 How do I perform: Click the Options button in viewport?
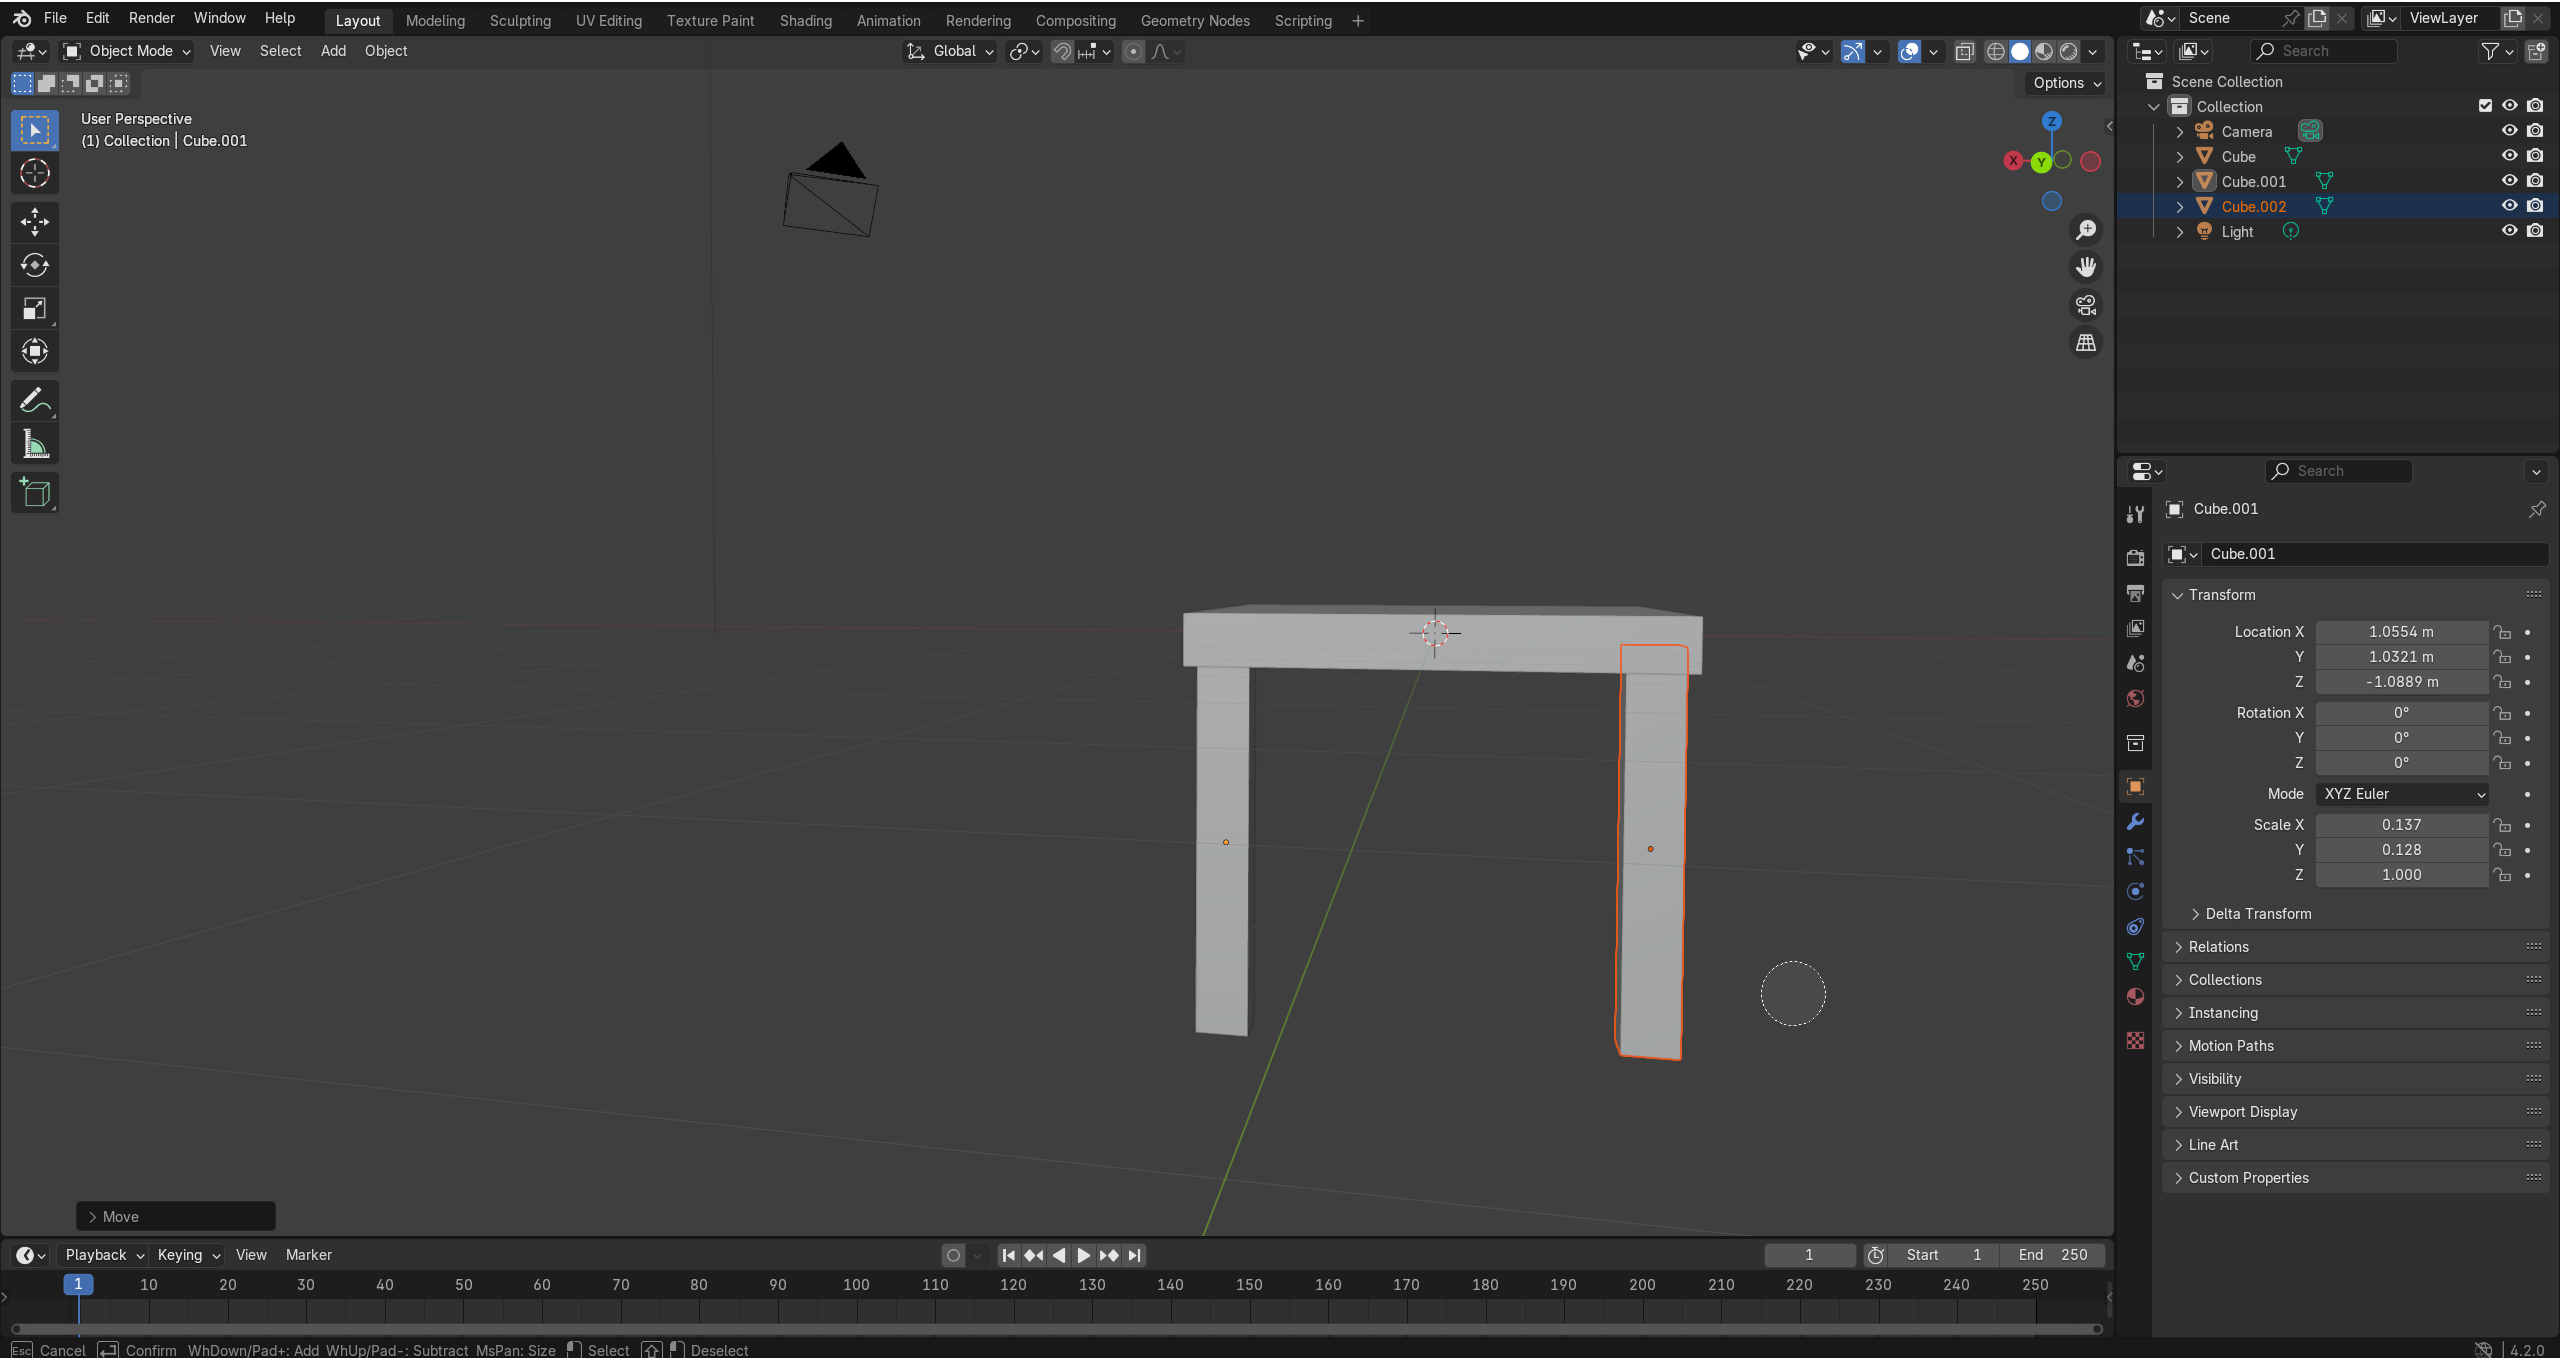[2066, 83]
